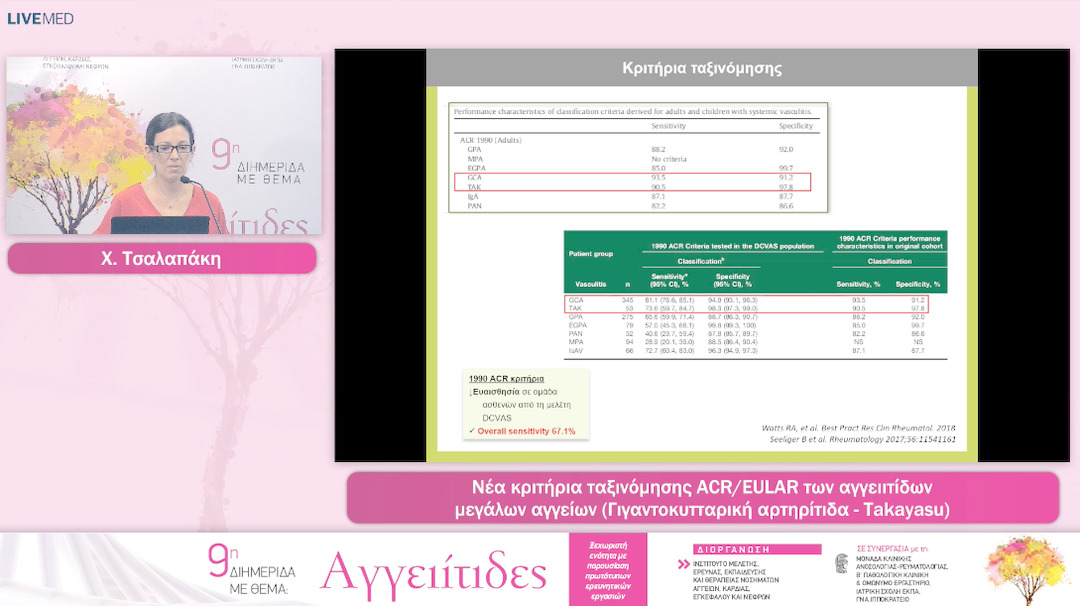Click the 9η Διημερίδα logo in footer
1080x606 pixels.
(x=252, y=570)
